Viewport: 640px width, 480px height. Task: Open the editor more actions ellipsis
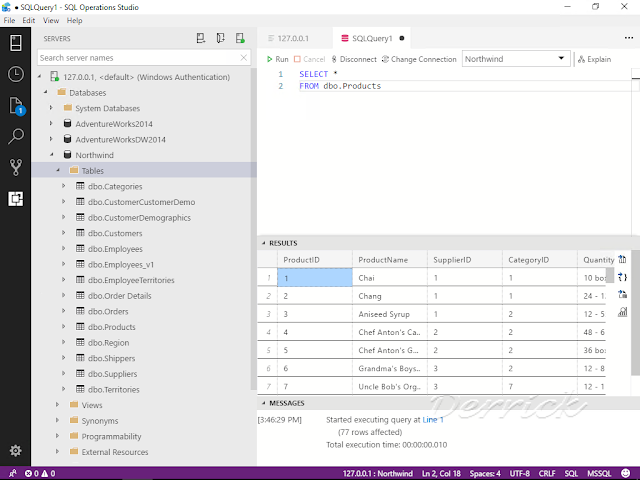click(x=629, y=38)
